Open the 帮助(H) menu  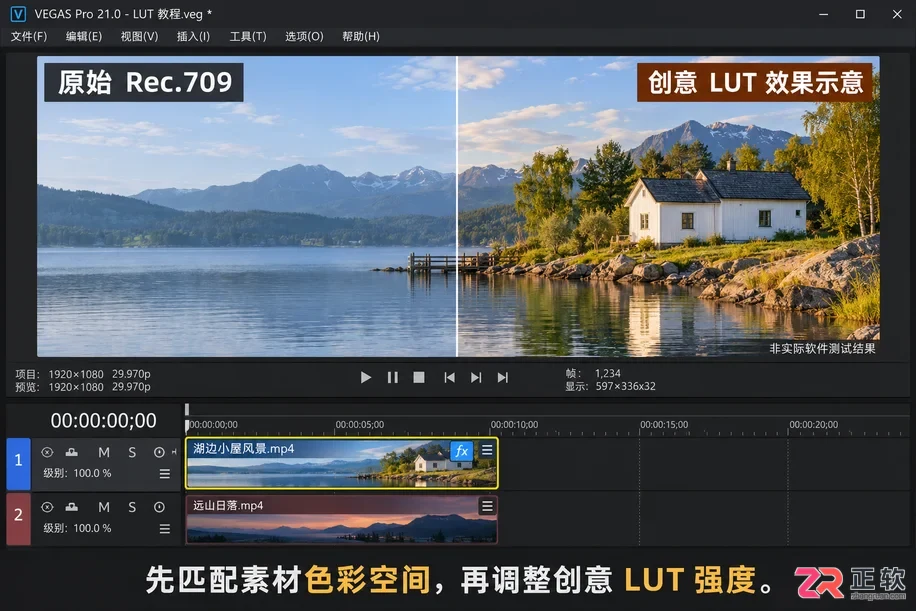tap(360, 36)
